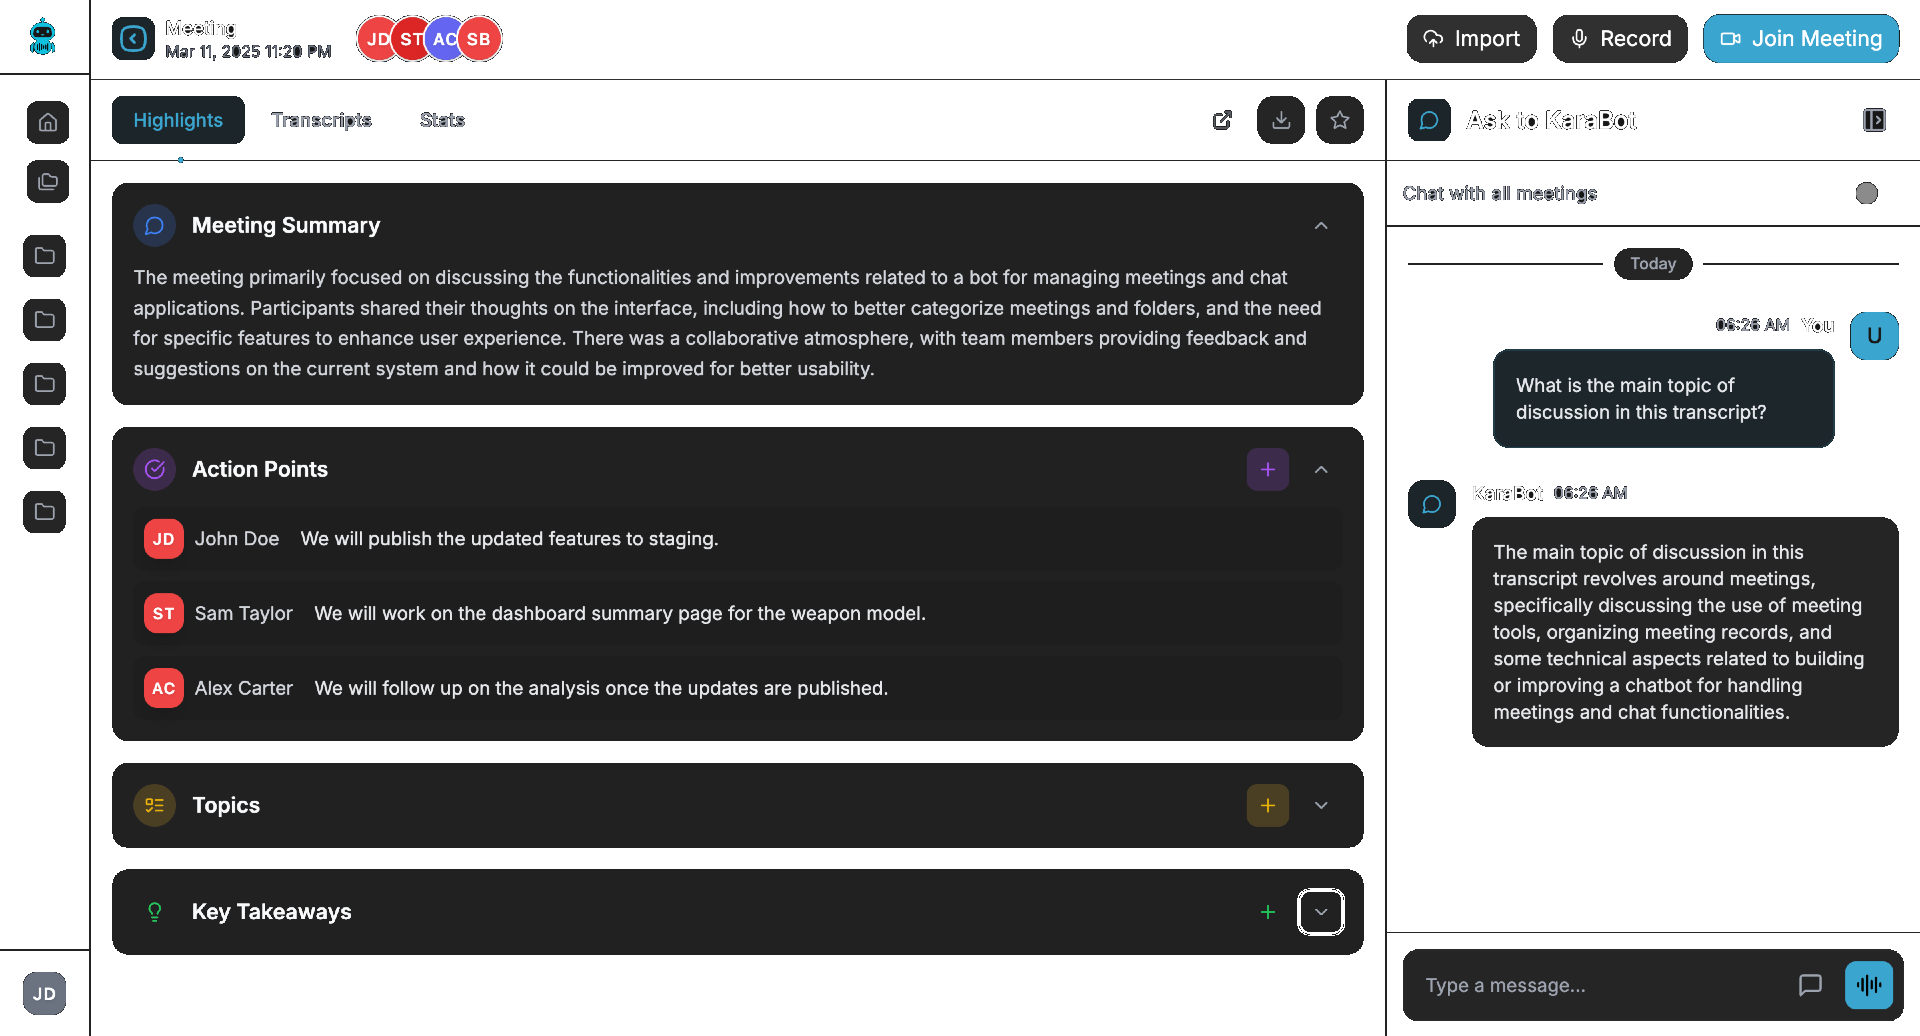Viewport: 1920px width, 1036px height.
Task: Click the back arrow beside Meeting title
Action: tap(133, 39)
